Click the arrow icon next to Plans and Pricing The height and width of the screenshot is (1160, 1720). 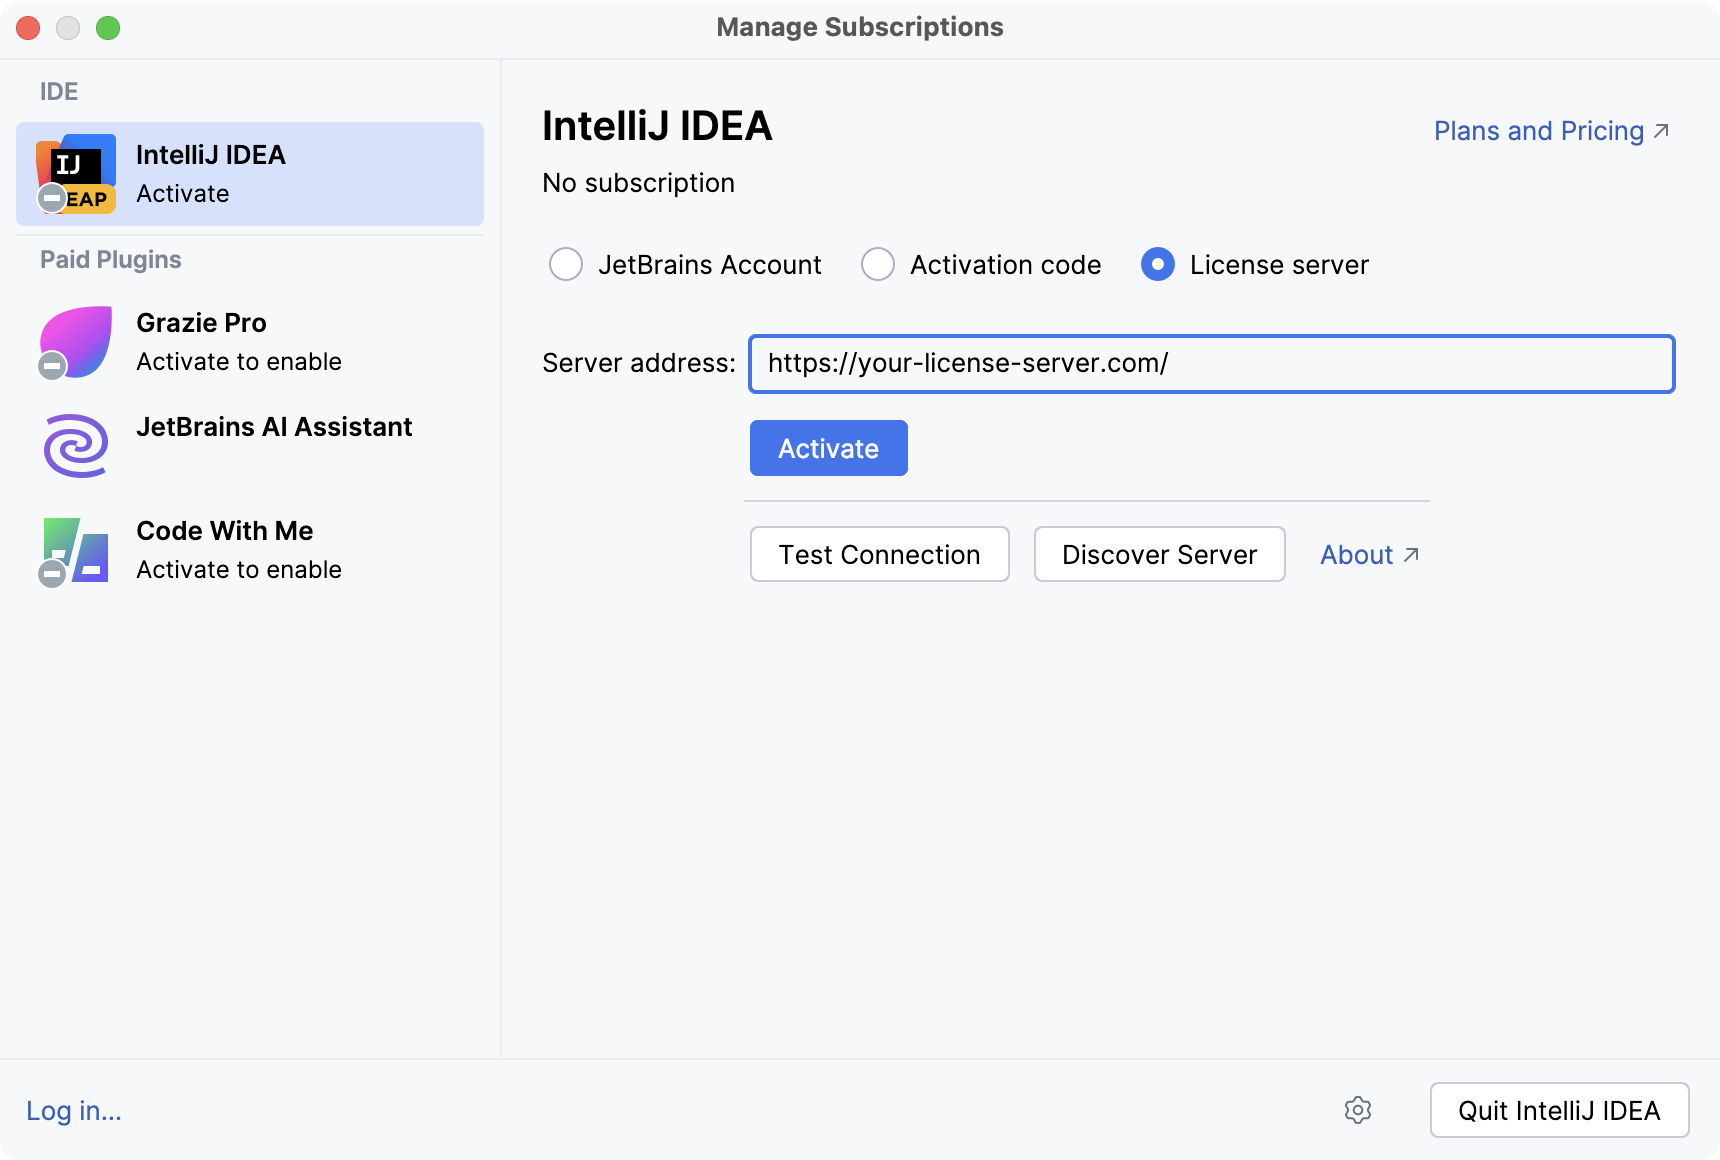tap(1661, 129)
